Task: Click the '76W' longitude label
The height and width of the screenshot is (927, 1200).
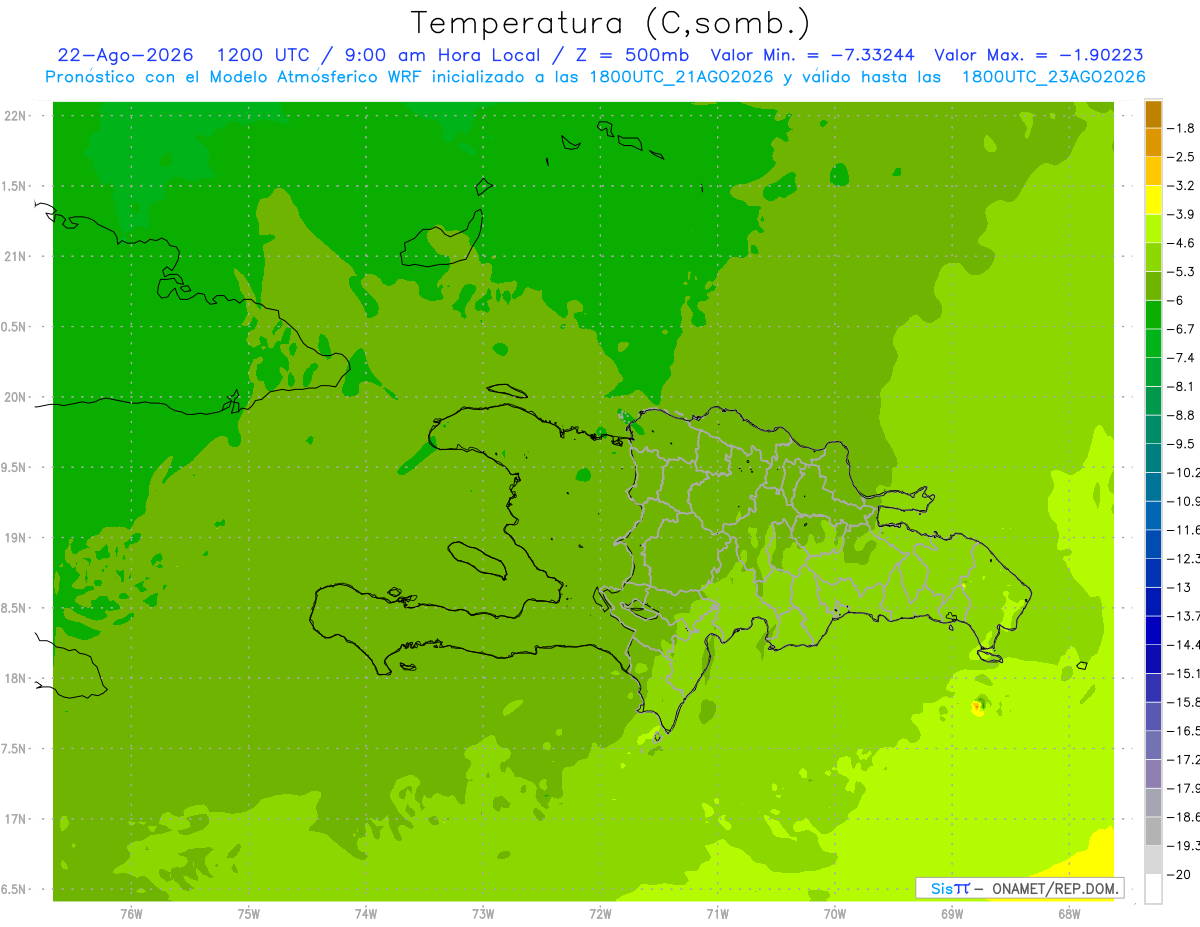Action: (x=131, y=914)
